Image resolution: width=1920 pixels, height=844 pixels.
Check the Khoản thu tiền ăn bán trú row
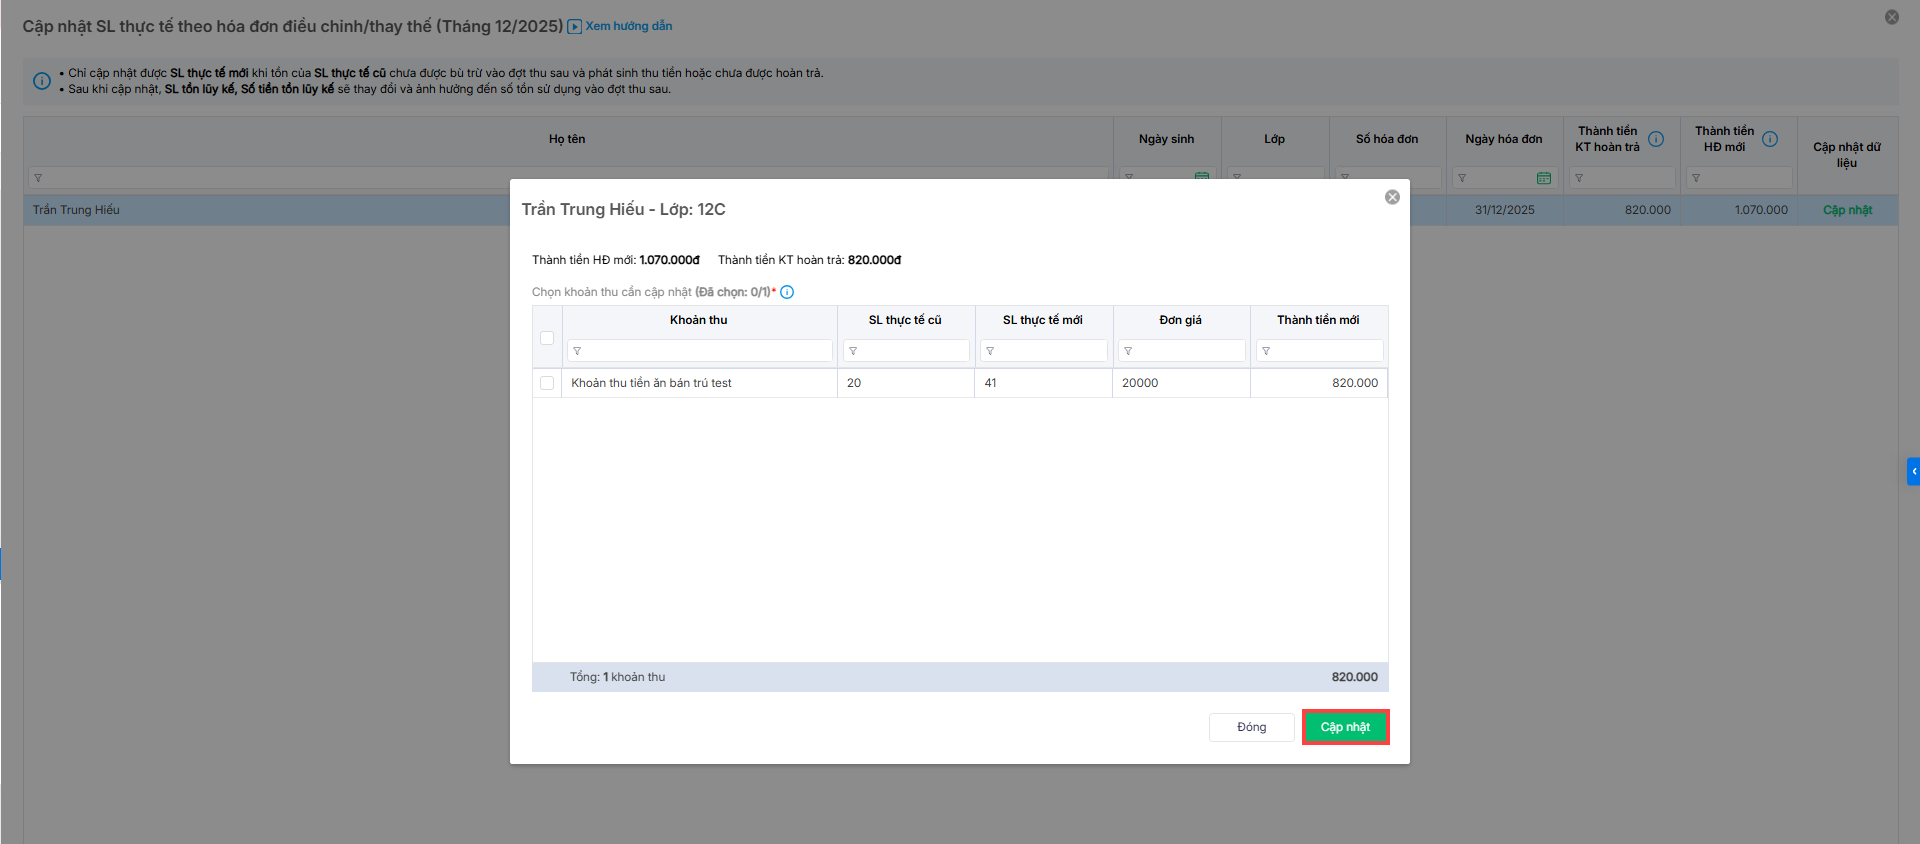pyautogui.click(x=547, y=383)
